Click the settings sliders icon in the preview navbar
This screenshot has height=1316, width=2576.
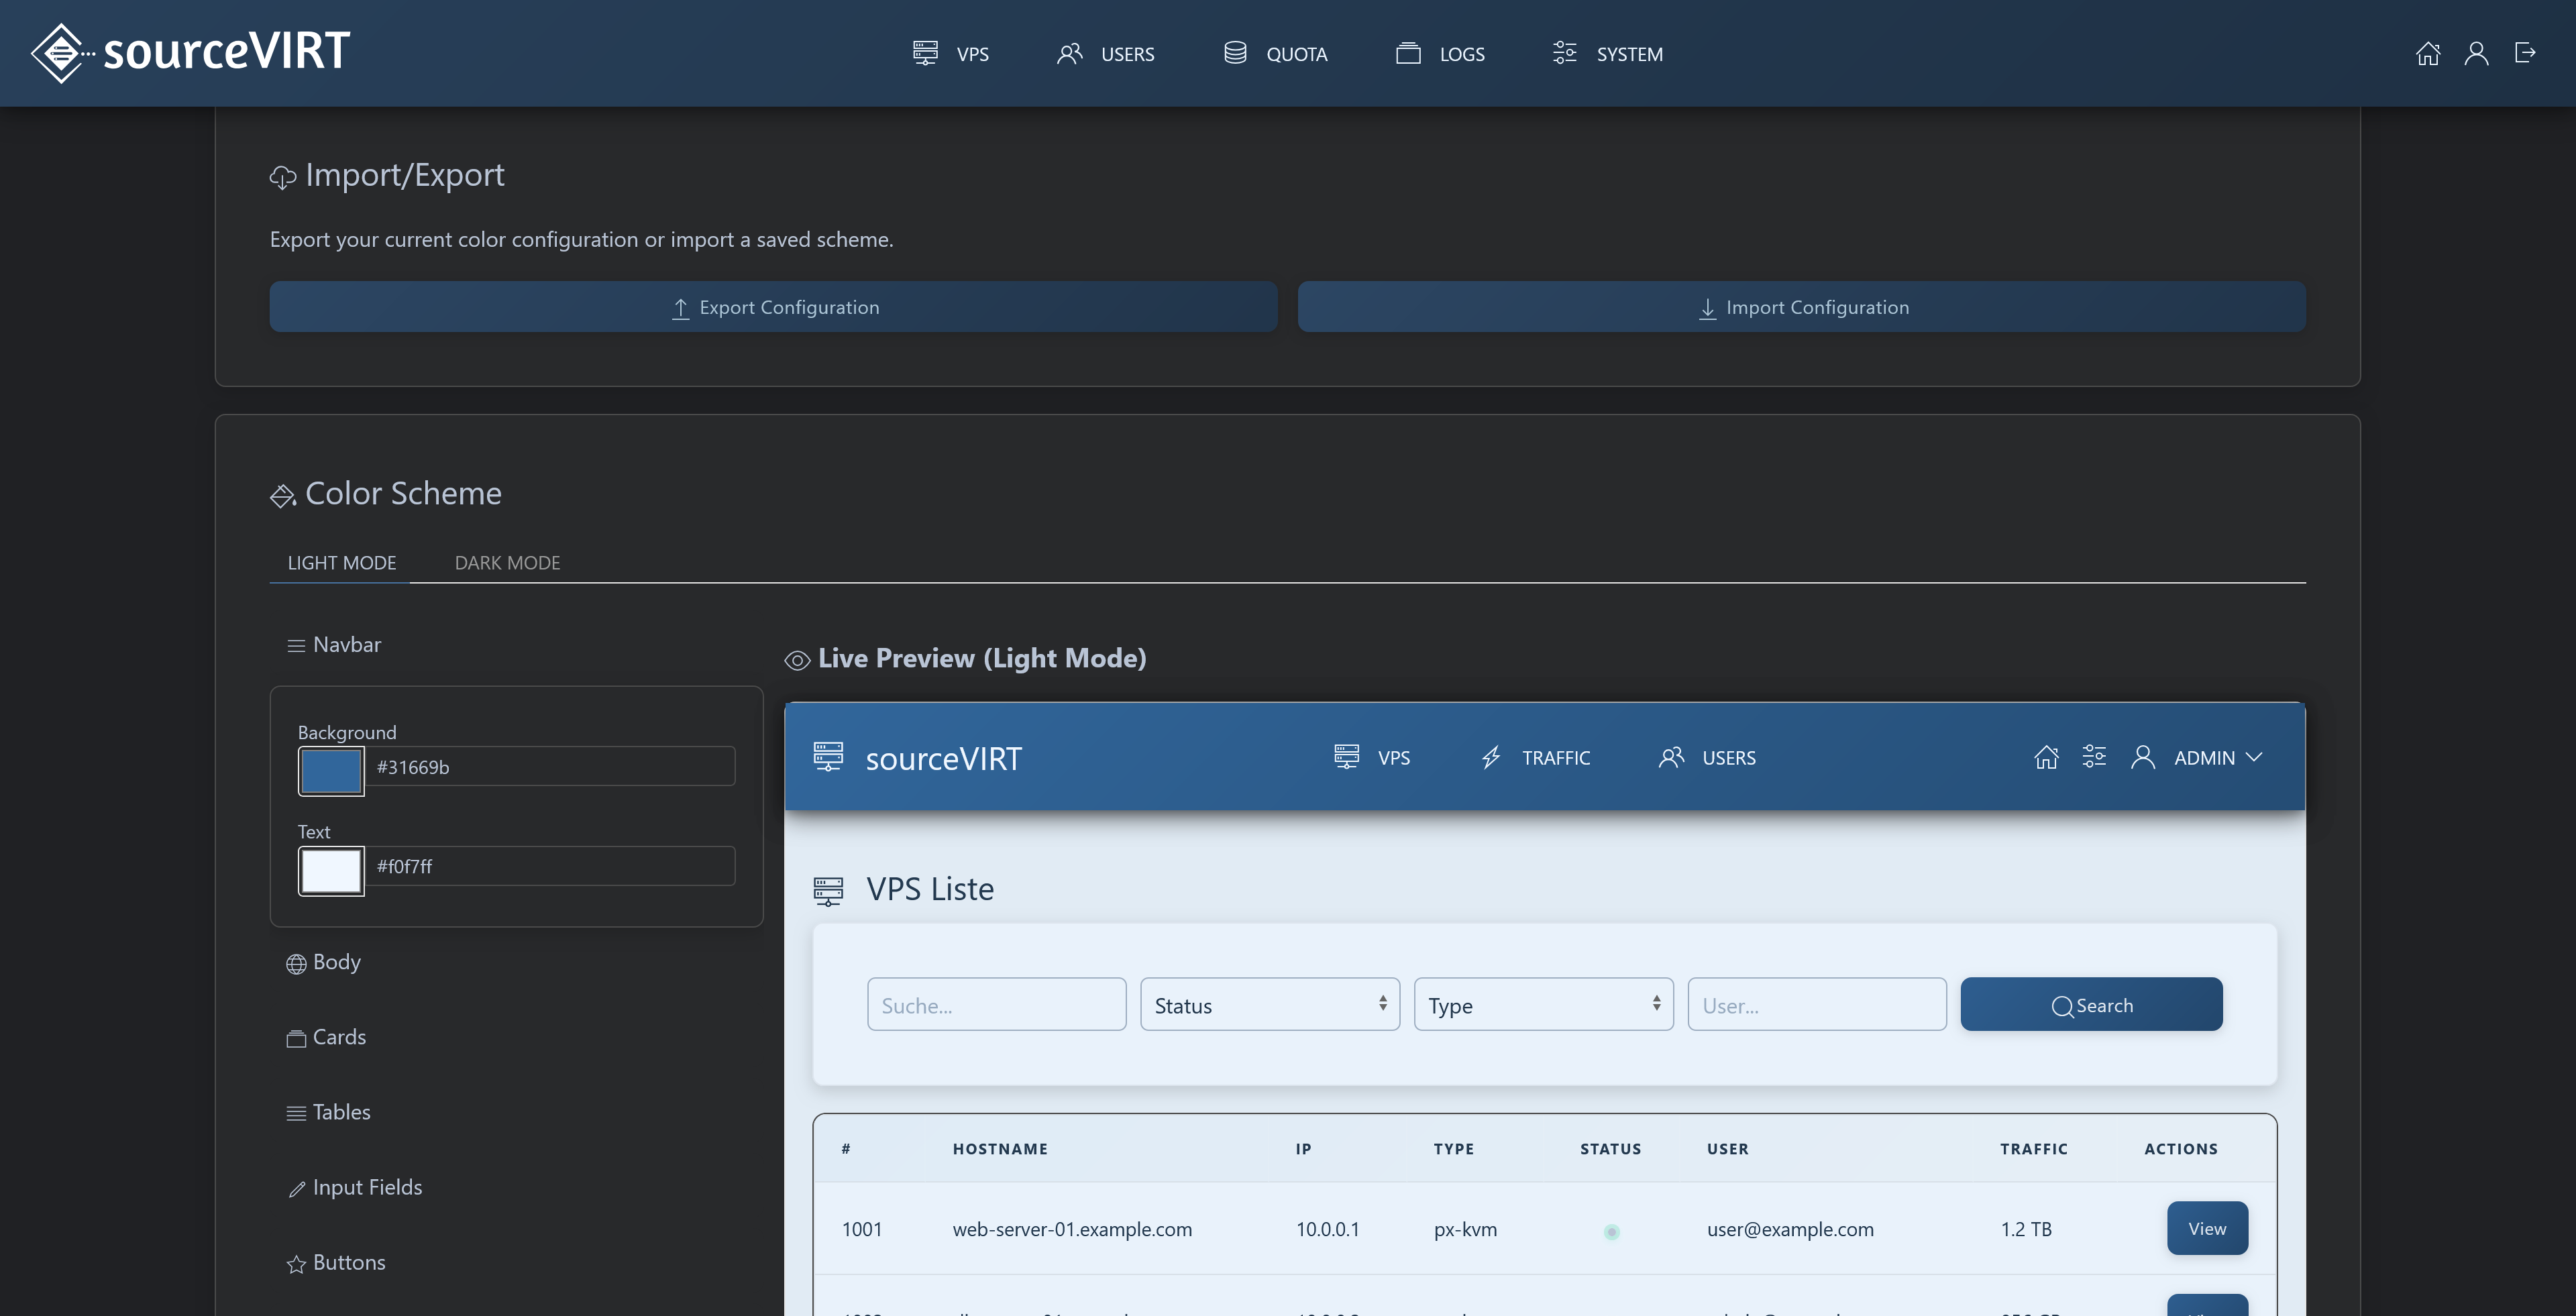pyautogui.click(x=2094, y=757)
